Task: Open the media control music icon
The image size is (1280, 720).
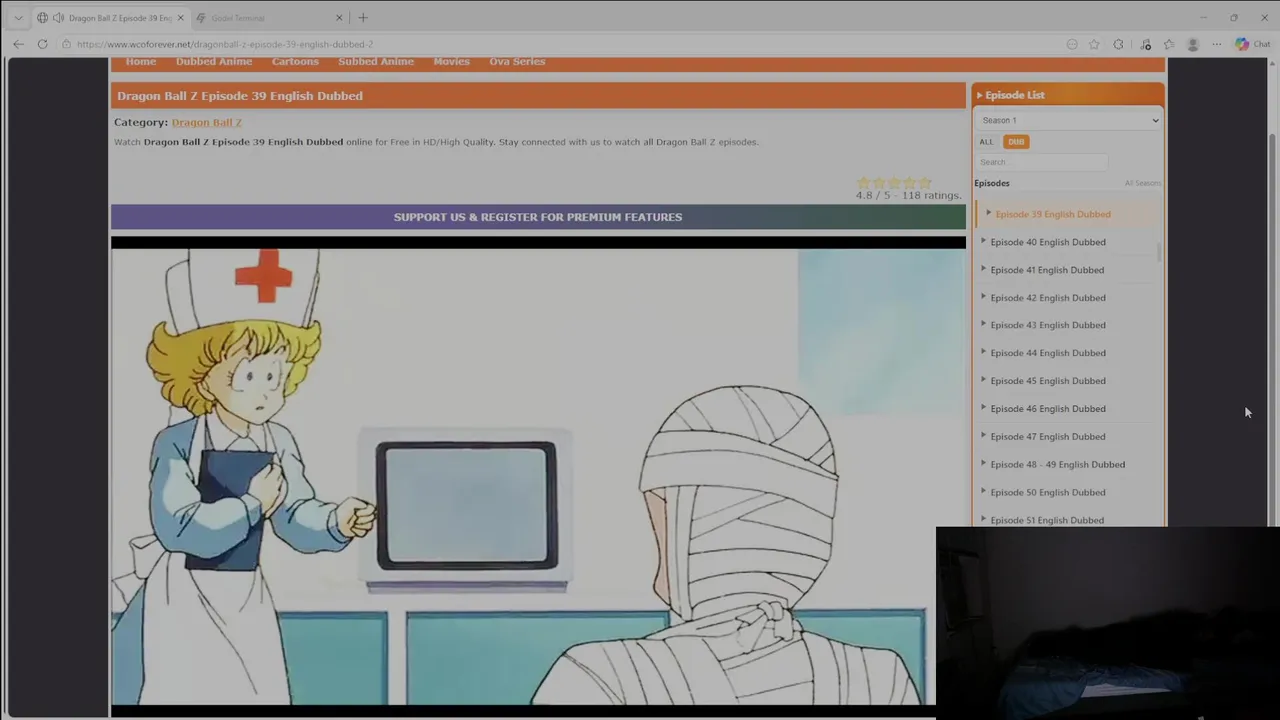Action: tap(1145, 44)
